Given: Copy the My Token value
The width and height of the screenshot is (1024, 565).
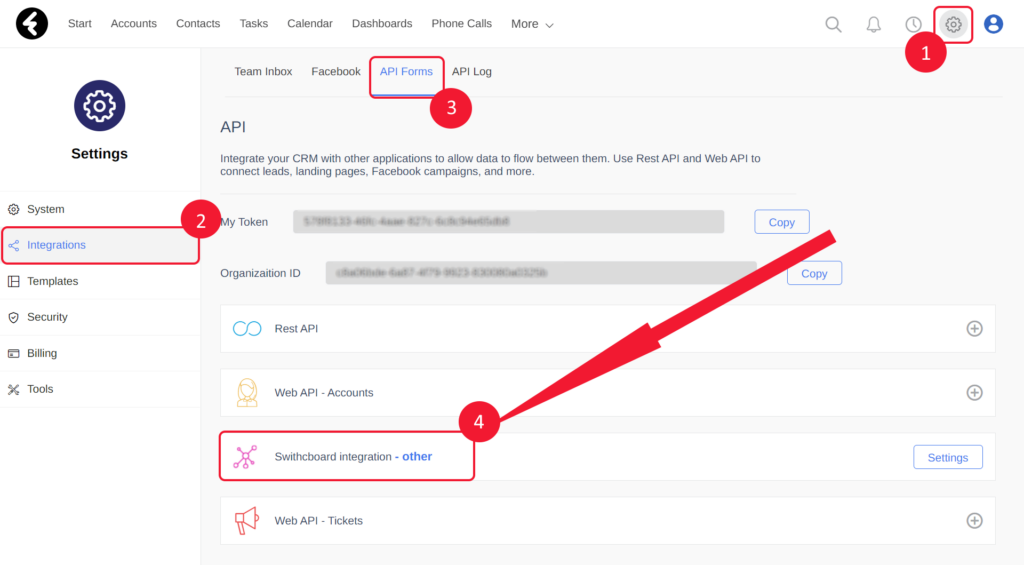Looking at the screenshot, I should [x=781, y=222].
